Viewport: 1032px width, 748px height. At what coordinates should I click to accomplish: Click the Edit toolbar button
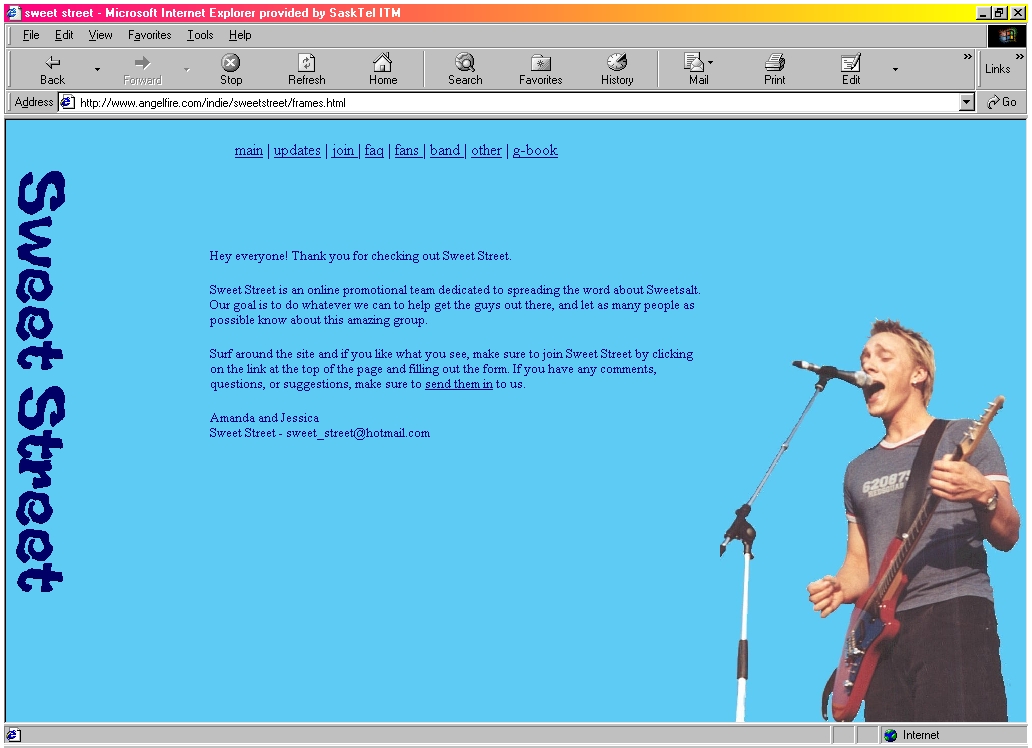coord(850,69)
